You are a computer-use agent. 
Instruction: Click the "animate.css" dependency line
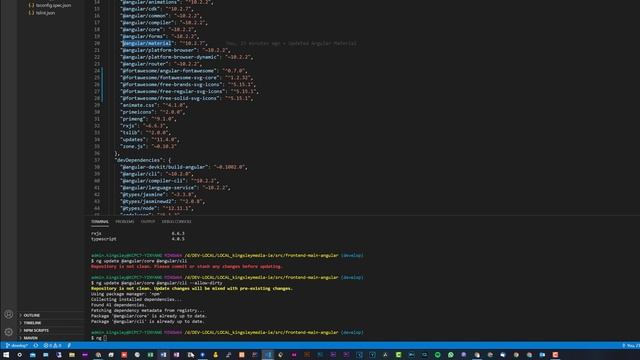point(154,105)
